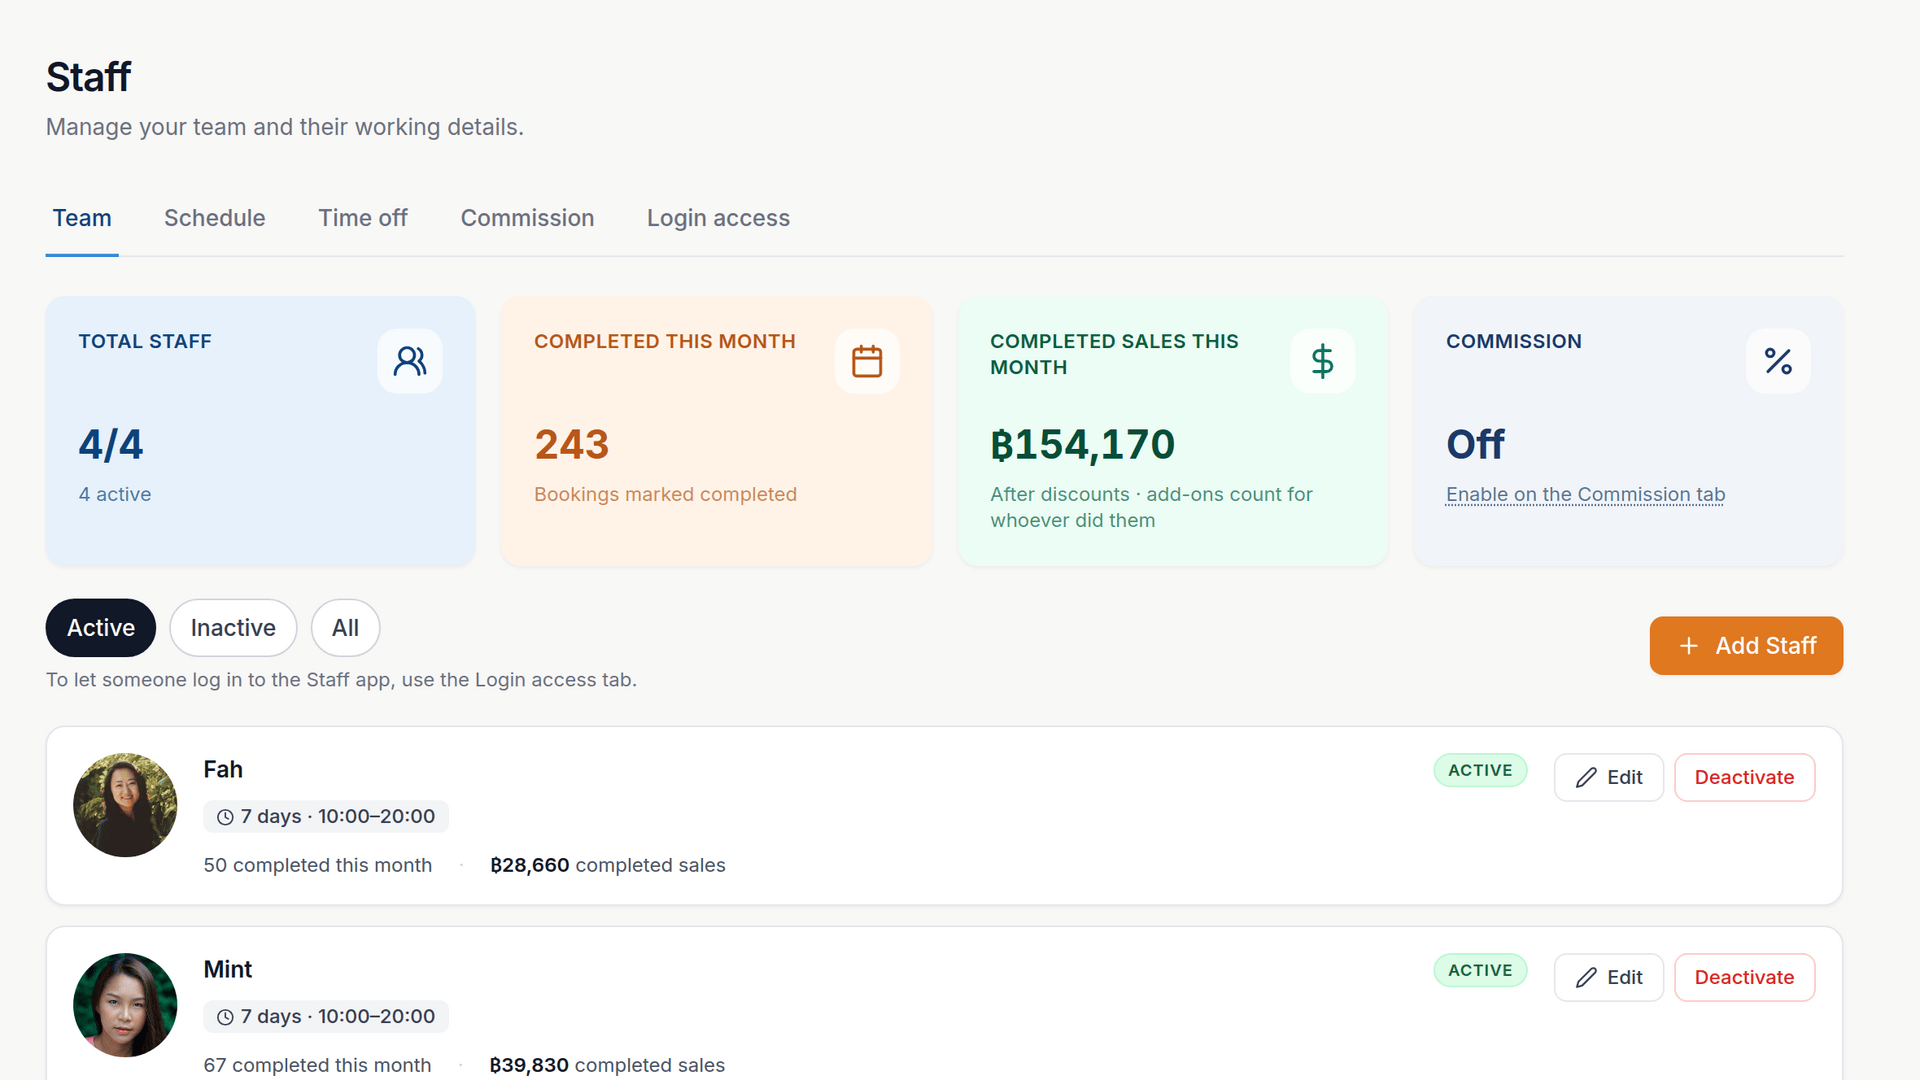This screenshot has height=1080, width=1920.
Task: Click the 243 completed bookings value
Action: [x=571, y=444]
